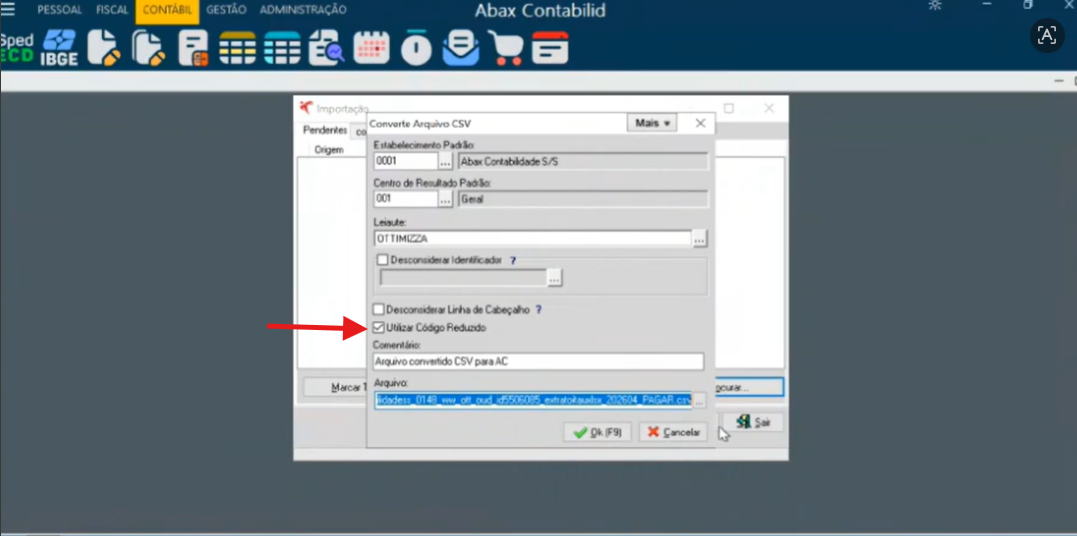The image size is (1077, 536).
Task: Open the red-topped card window icon
Action: pyautogui.click(x=550, y=48)
